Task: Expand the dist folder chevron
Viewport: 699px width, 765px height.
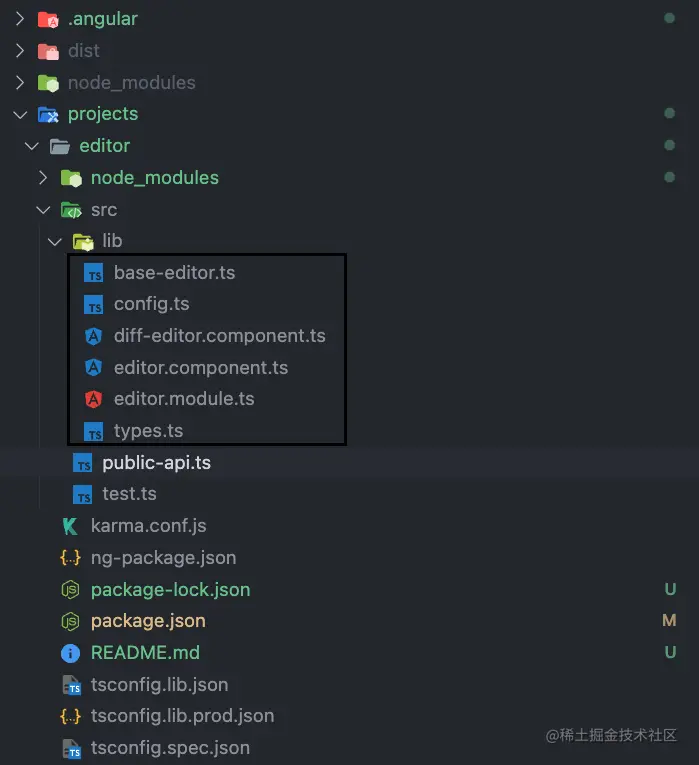Action: point(20,51)
